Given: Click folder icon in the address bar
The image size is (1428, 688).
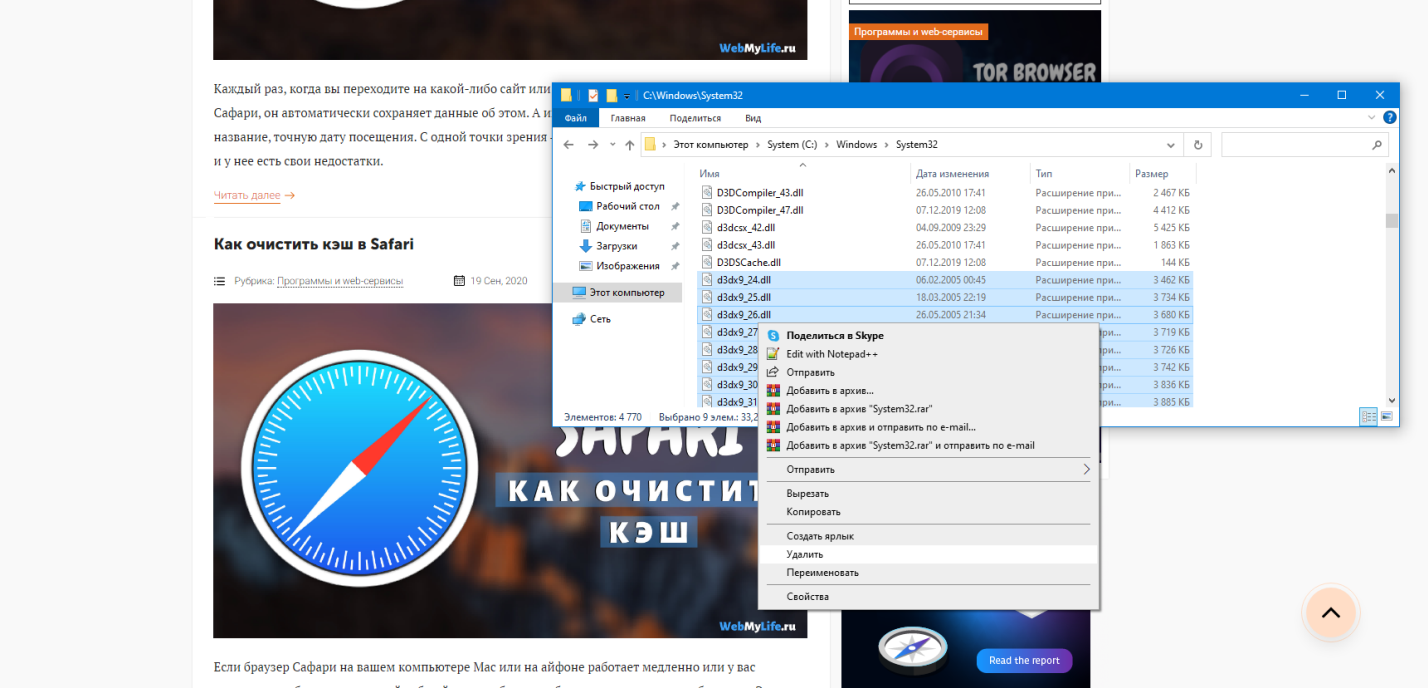Looking at the screenshot, I should coord(650,145).
